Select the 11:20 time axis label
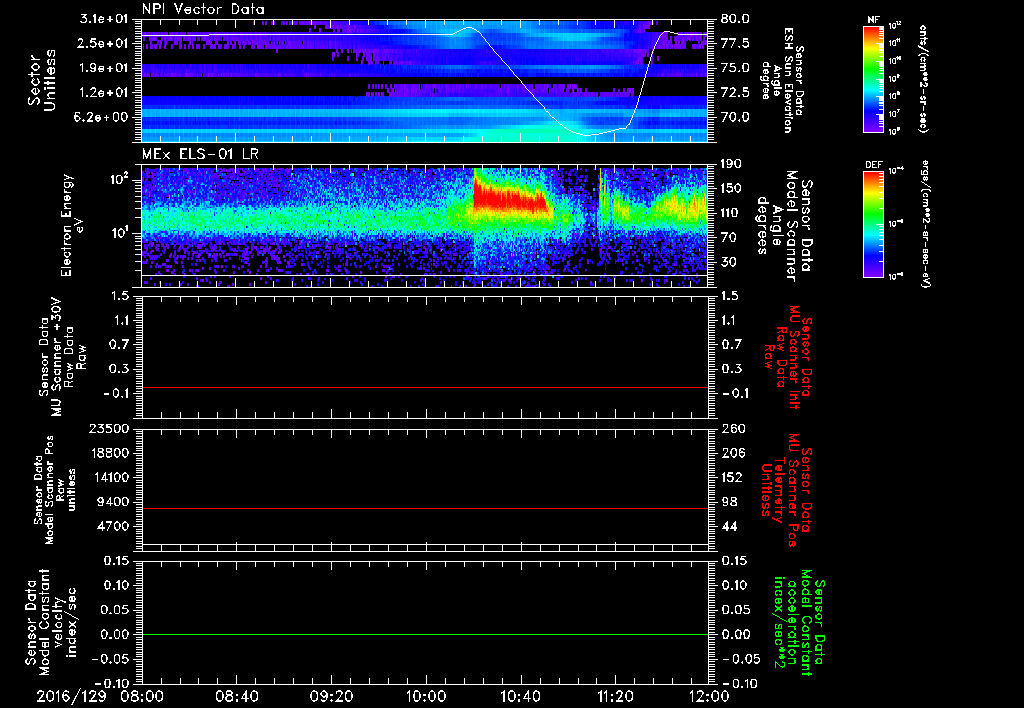Image resolution: width=1024 pixels, height=708 pixels. (x=614, y=694)
